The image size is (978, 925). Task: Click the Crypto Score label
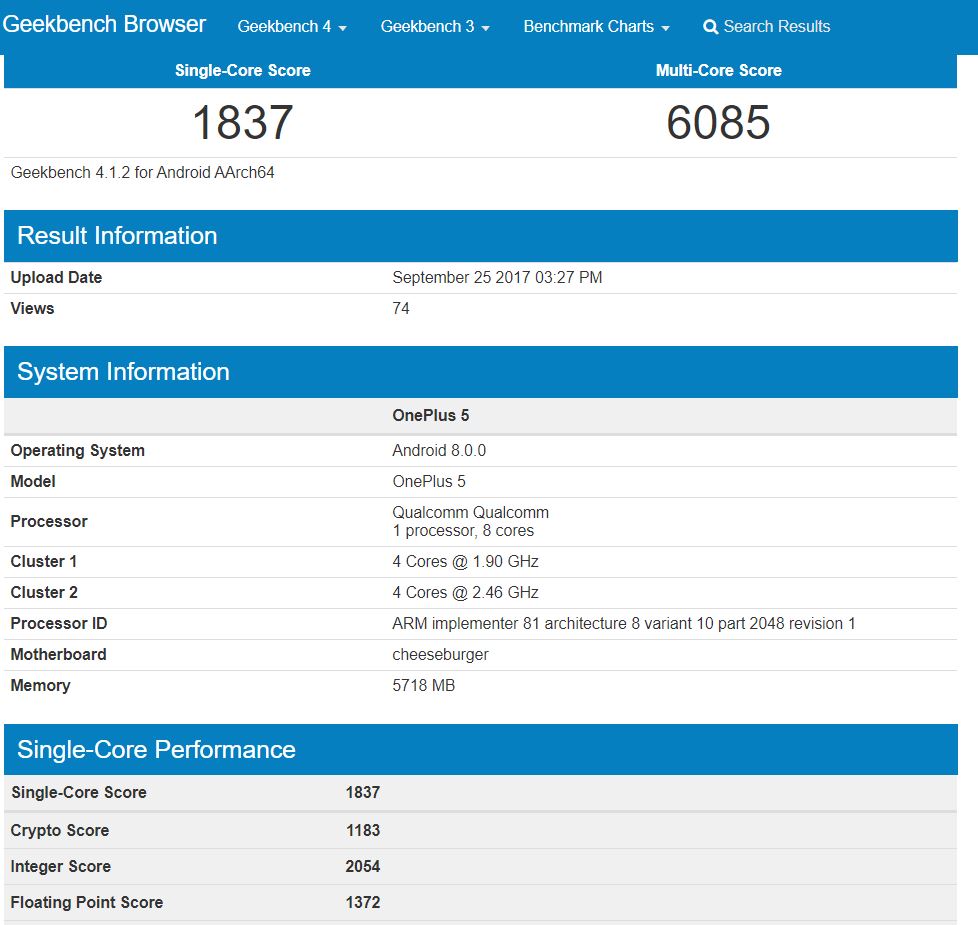point(60,831)
